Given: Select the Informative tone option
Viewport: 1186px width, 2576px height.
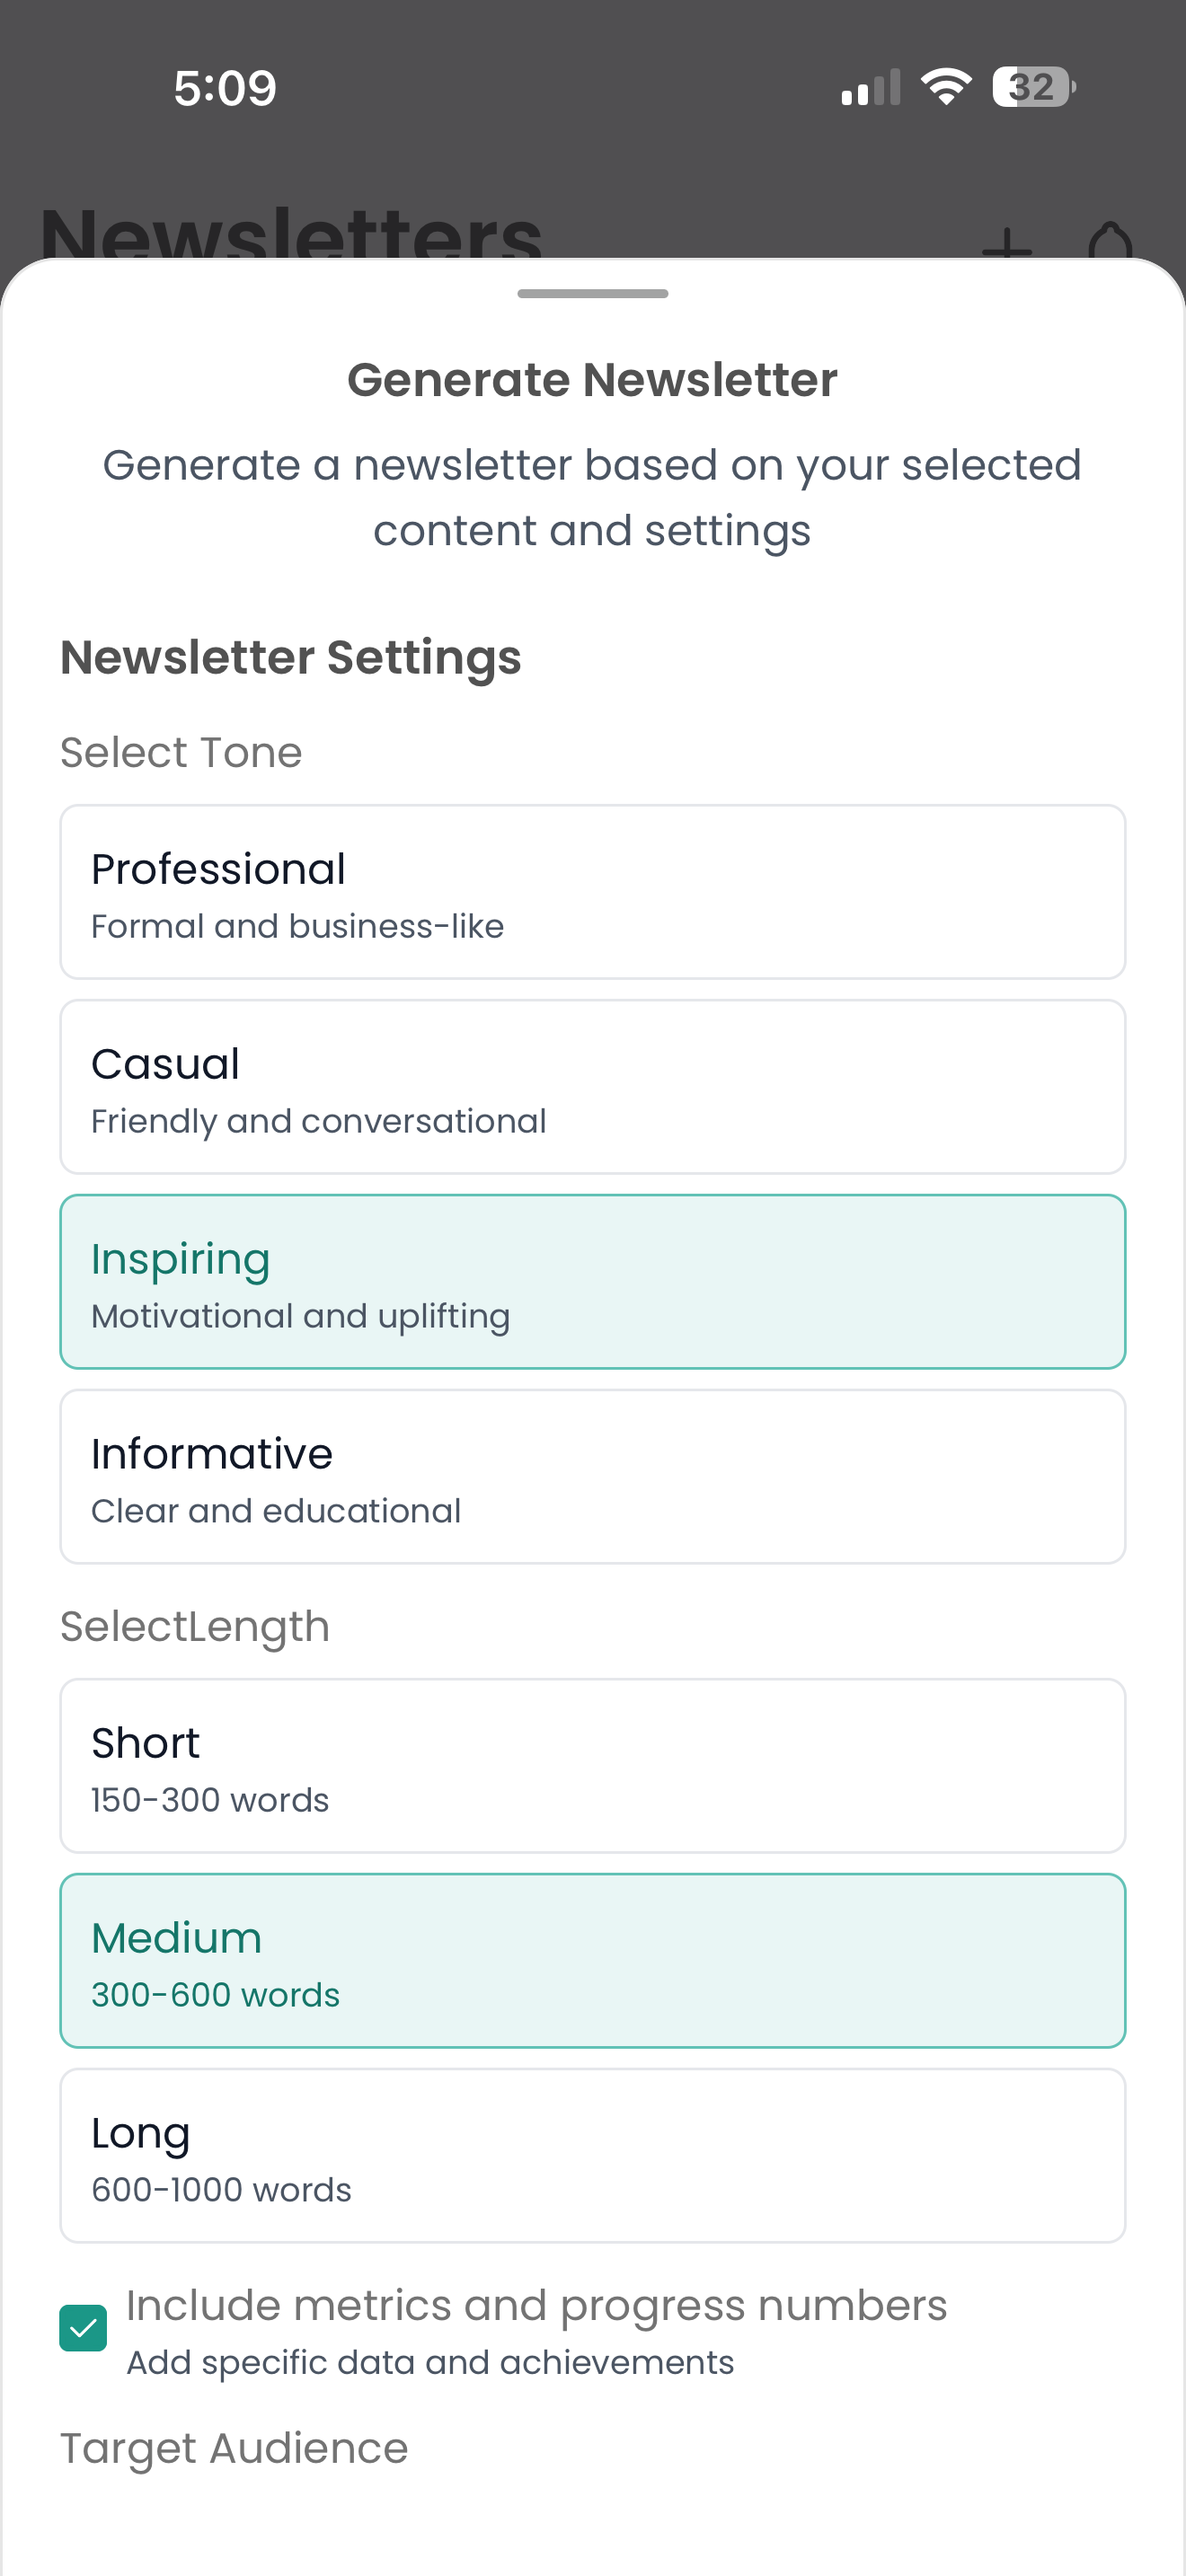Looking at the screenshot, I should pyautogui.click(x=593, y=1476).
